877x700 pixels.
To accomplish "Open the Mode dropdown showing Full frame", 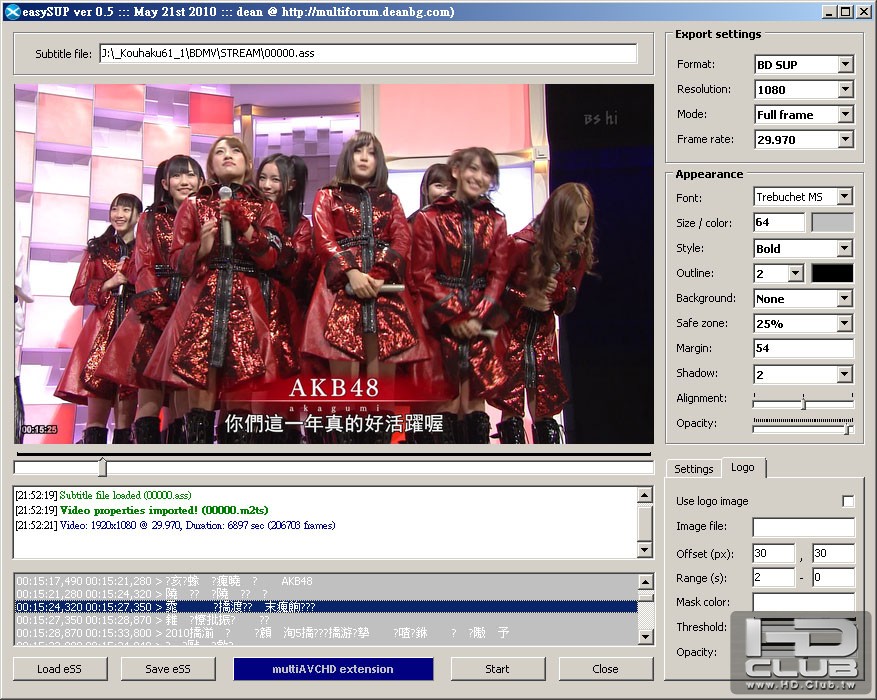I will [845, 115].
